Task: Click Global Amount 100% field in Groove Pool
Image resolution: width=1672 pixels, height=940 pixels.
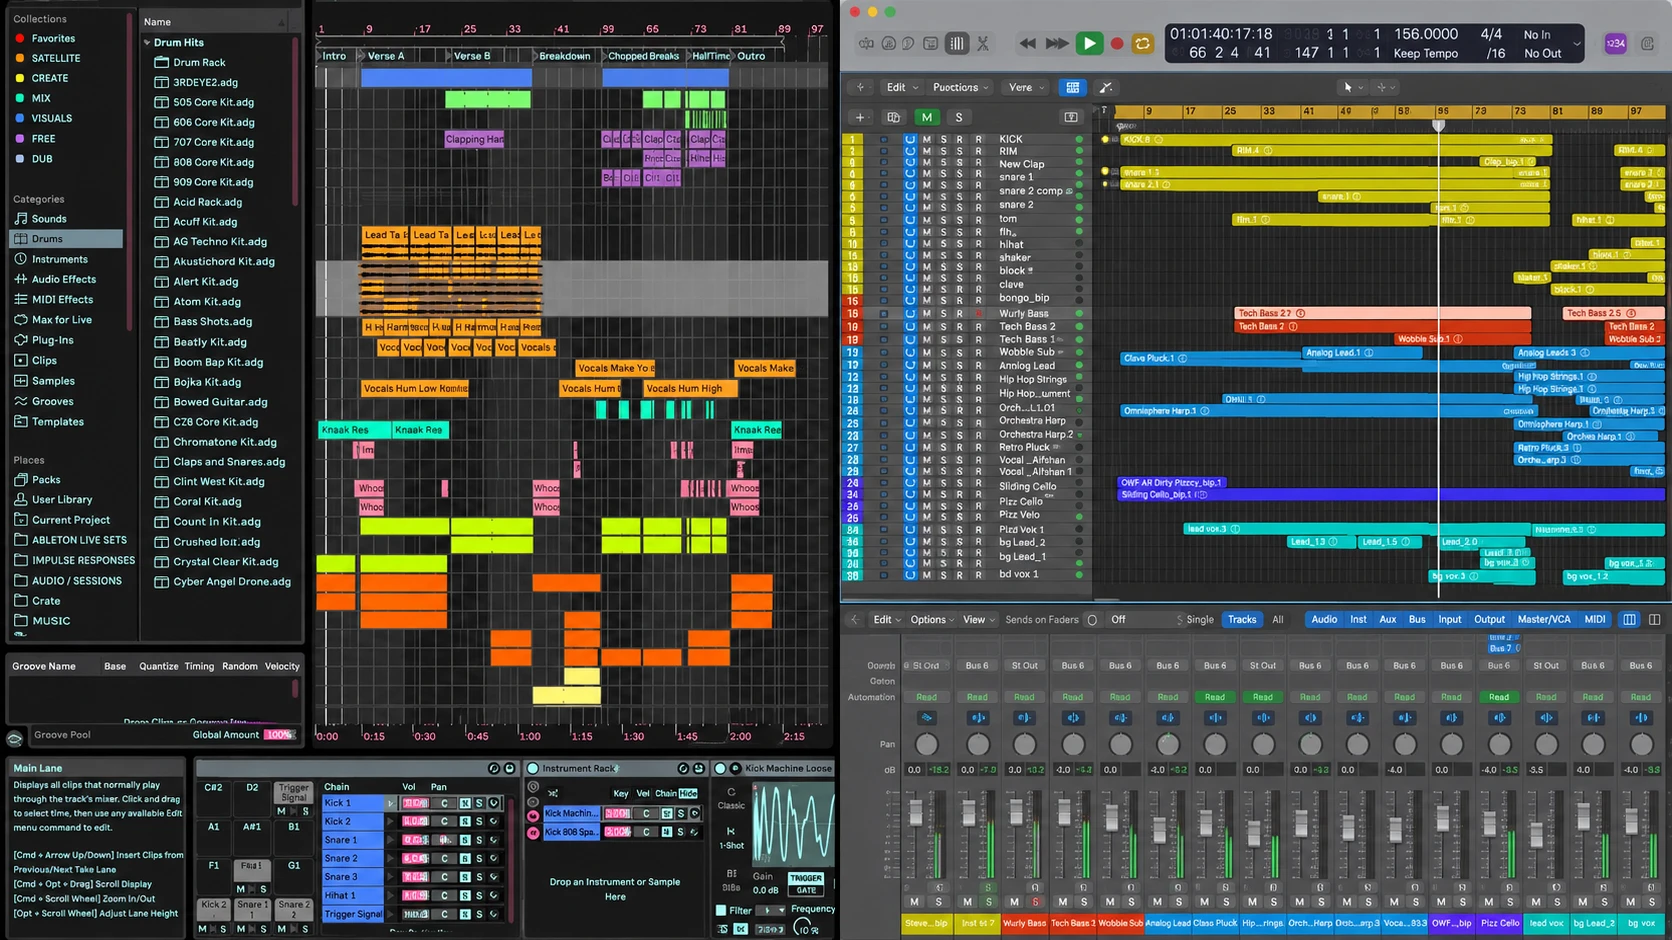Action: click(279, 735)
